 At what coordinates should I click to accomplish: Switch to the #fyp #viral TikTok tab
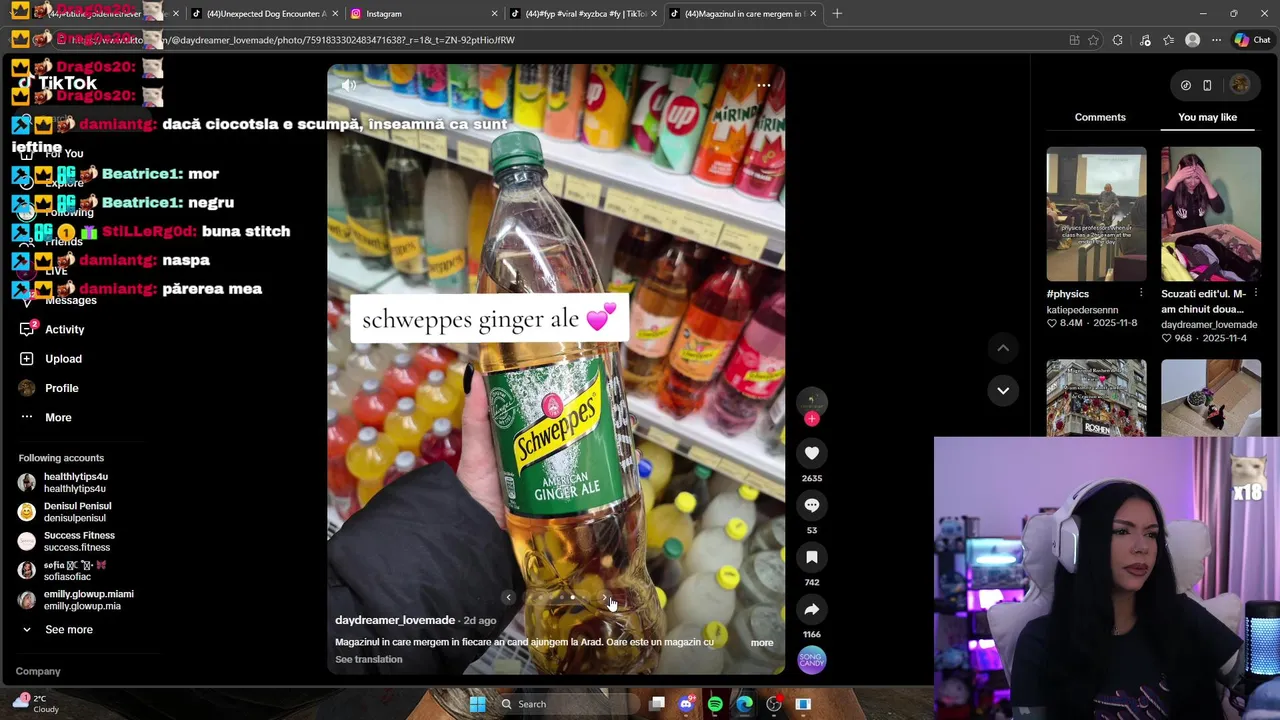583,14
